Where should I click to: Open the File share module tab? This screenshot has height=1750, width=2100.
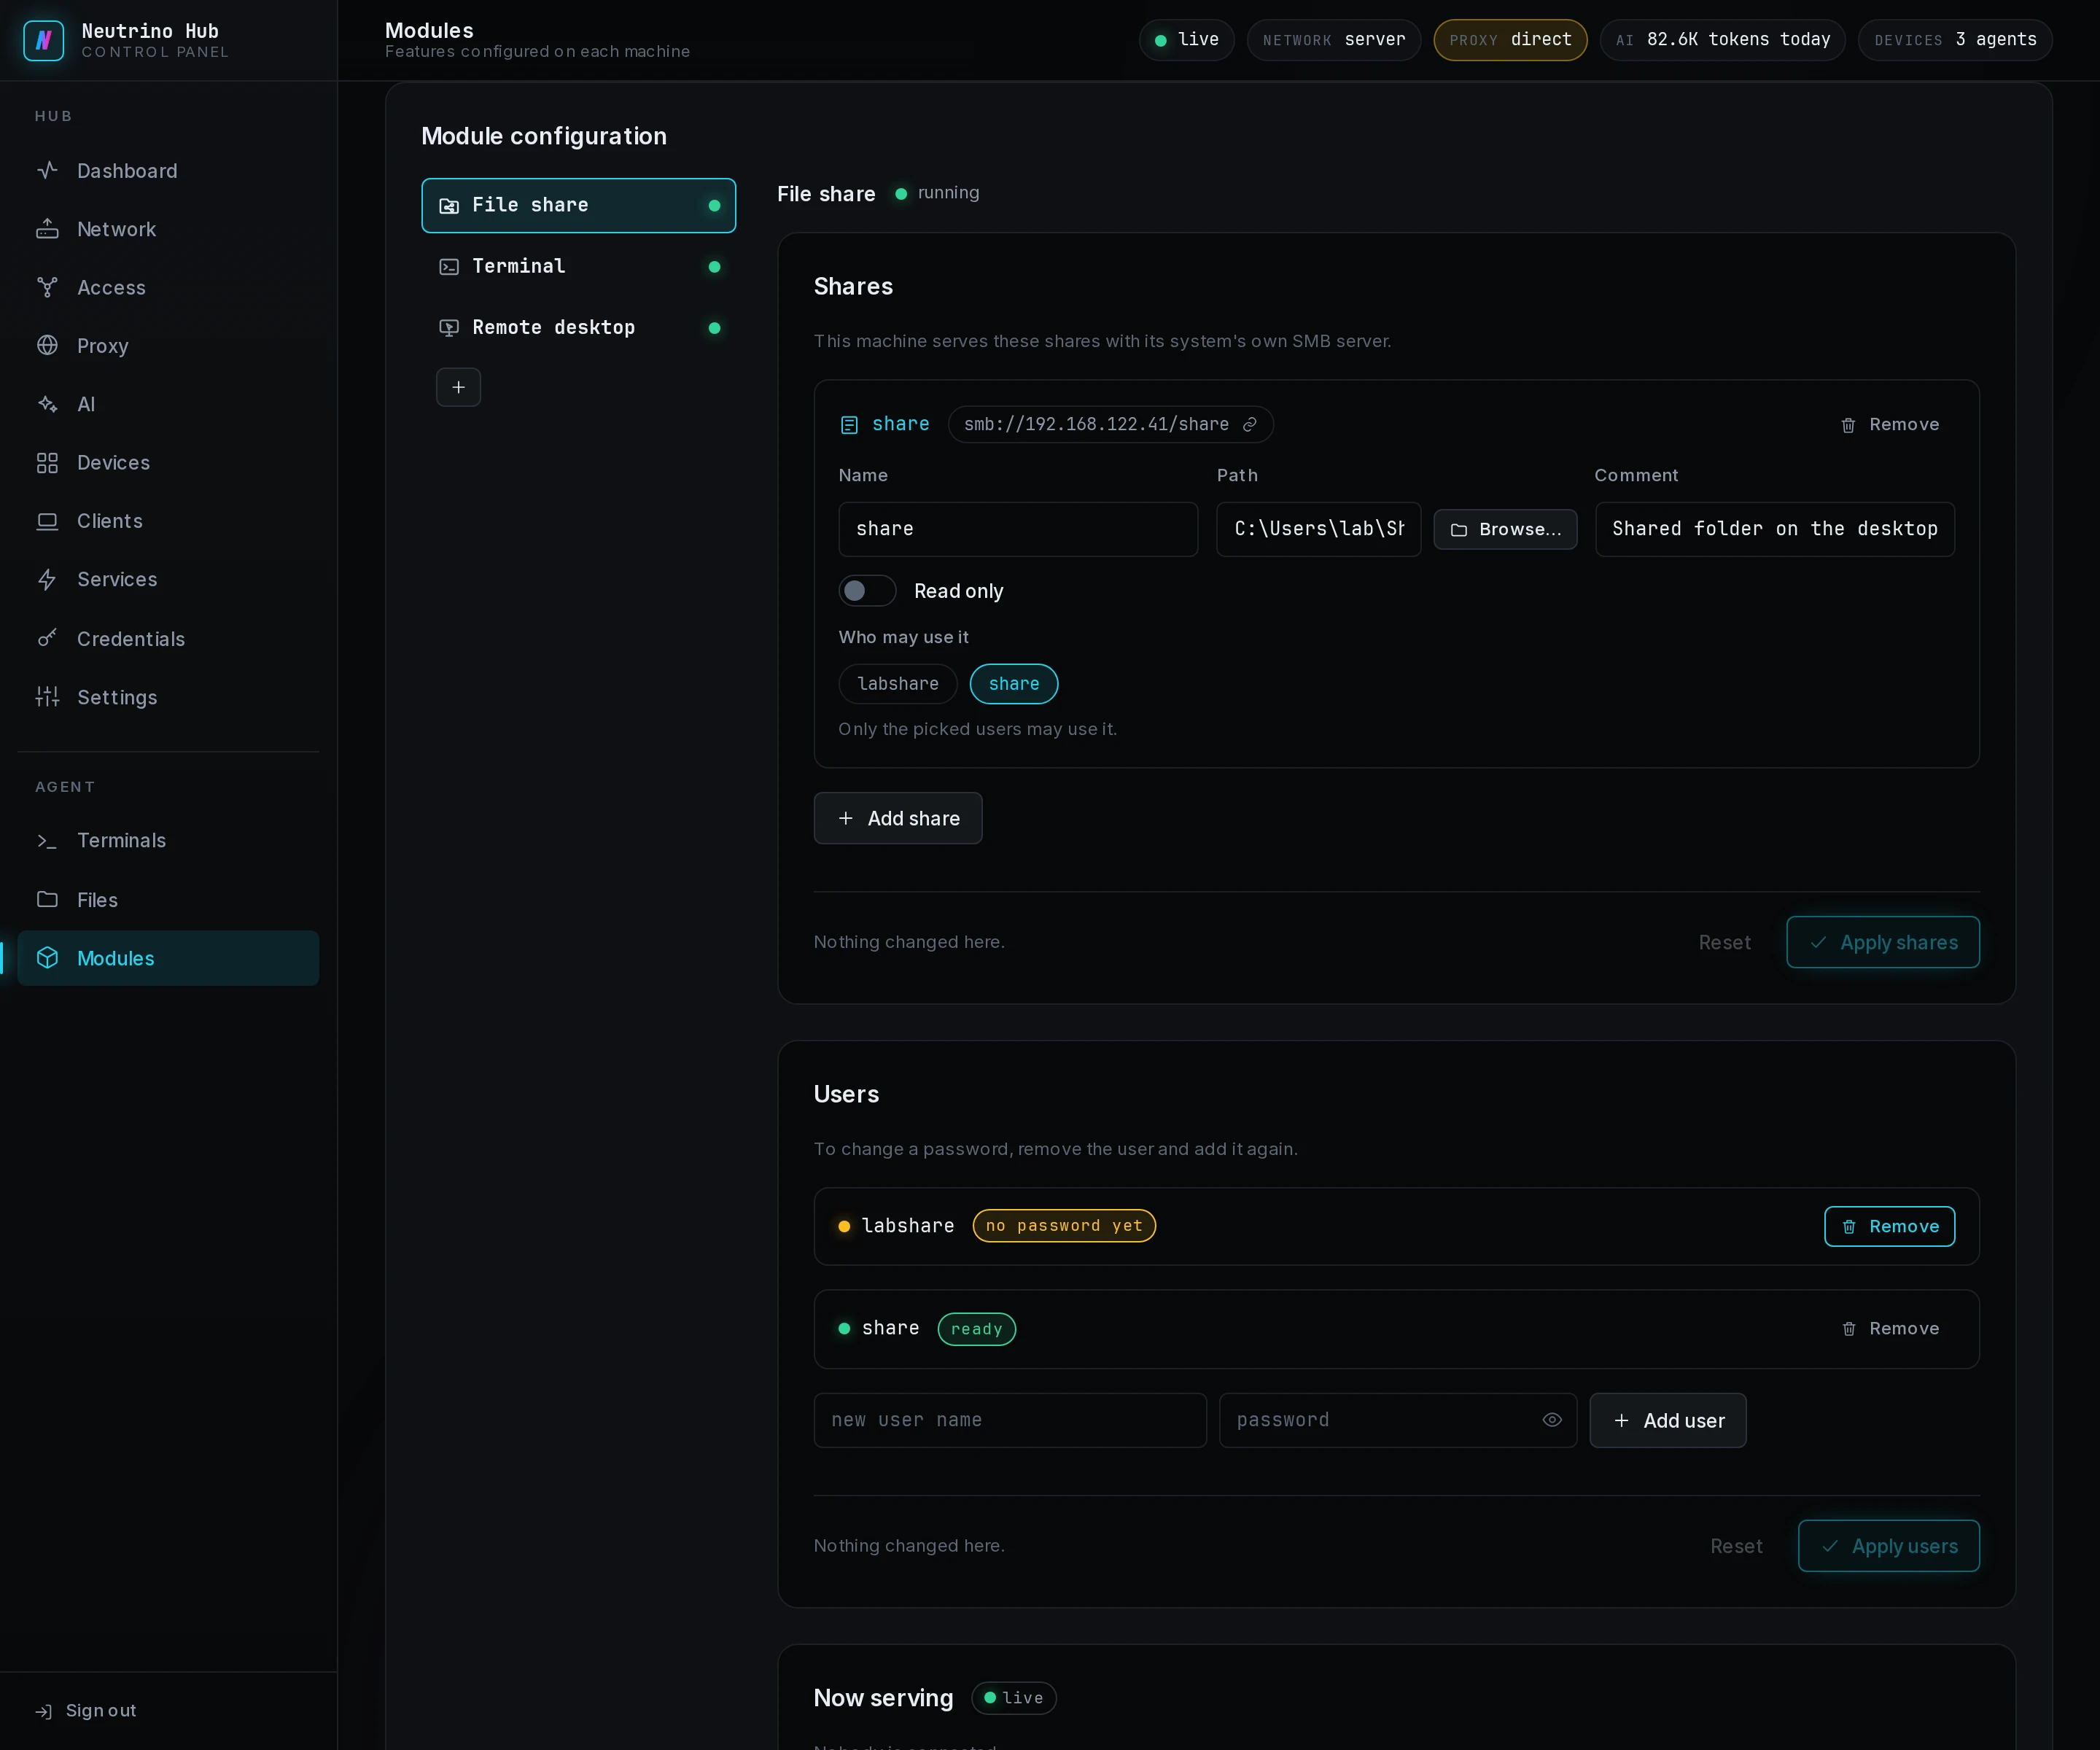point(578,205)
